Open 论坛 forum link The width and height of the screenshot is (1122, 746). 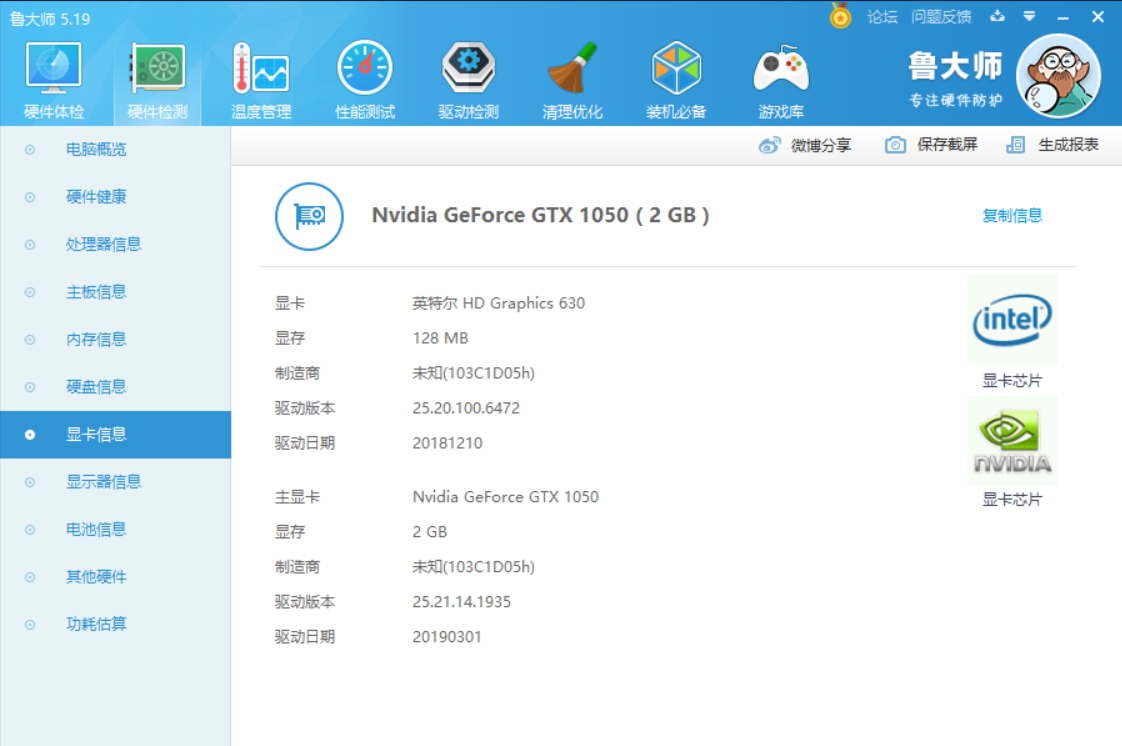(x=882, y=16)
